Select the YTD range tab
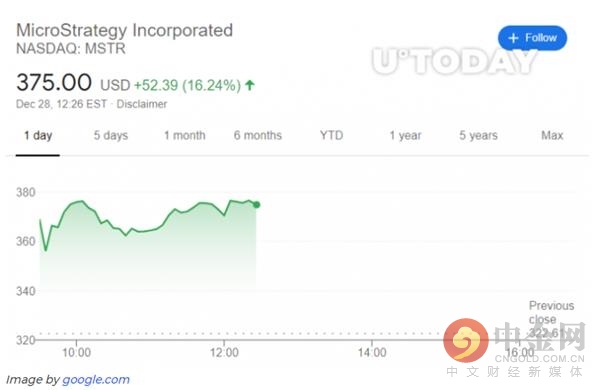The image size is (600, 390). coord(331,135)
